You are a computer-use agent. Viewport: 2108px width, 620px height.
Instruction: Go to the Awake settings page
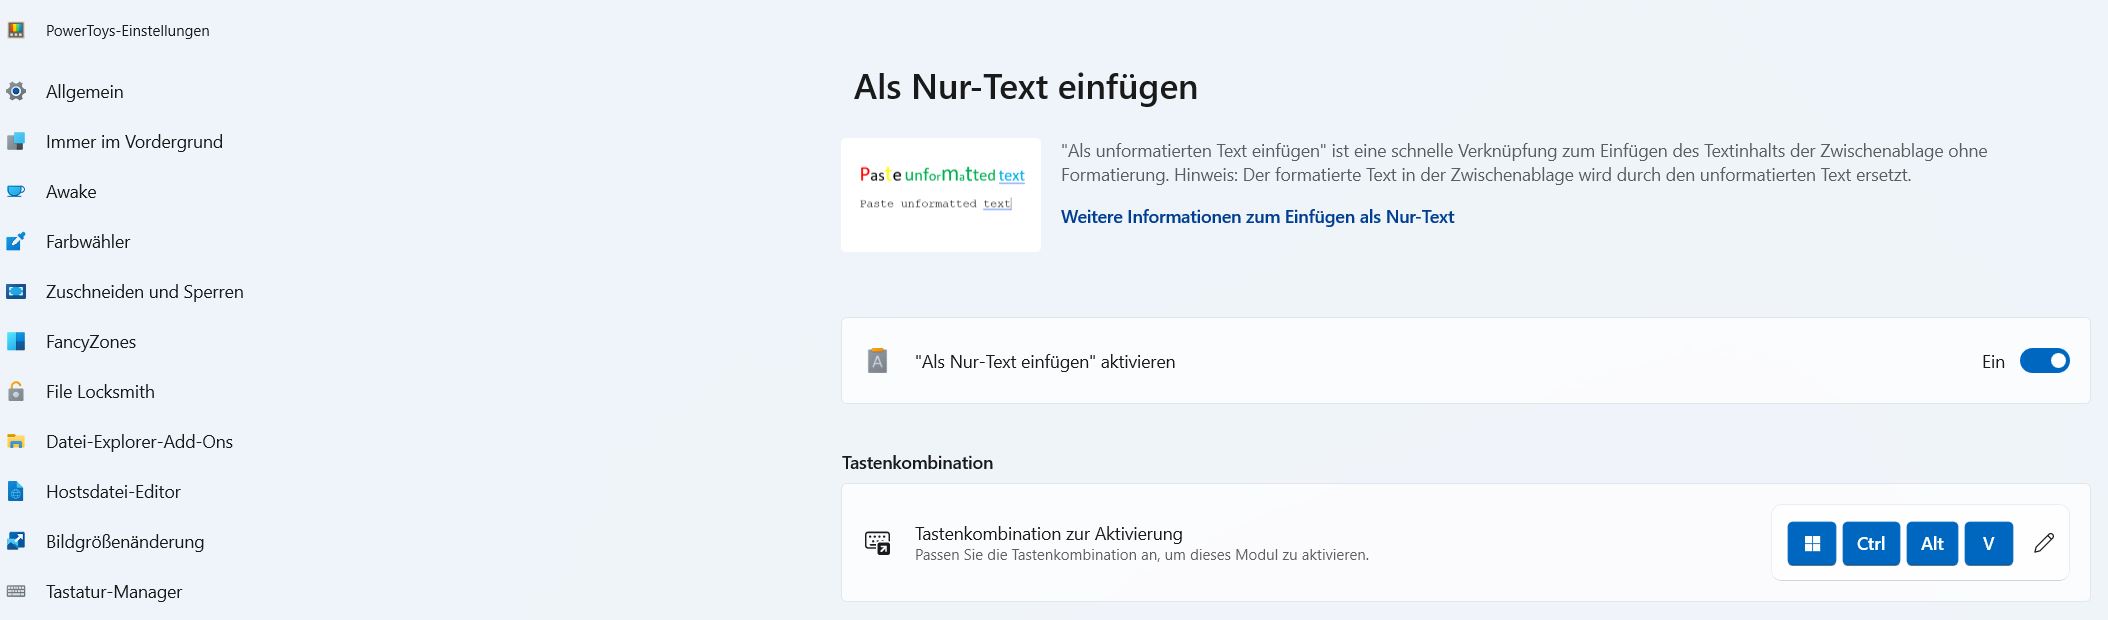(x=71, y=192)
